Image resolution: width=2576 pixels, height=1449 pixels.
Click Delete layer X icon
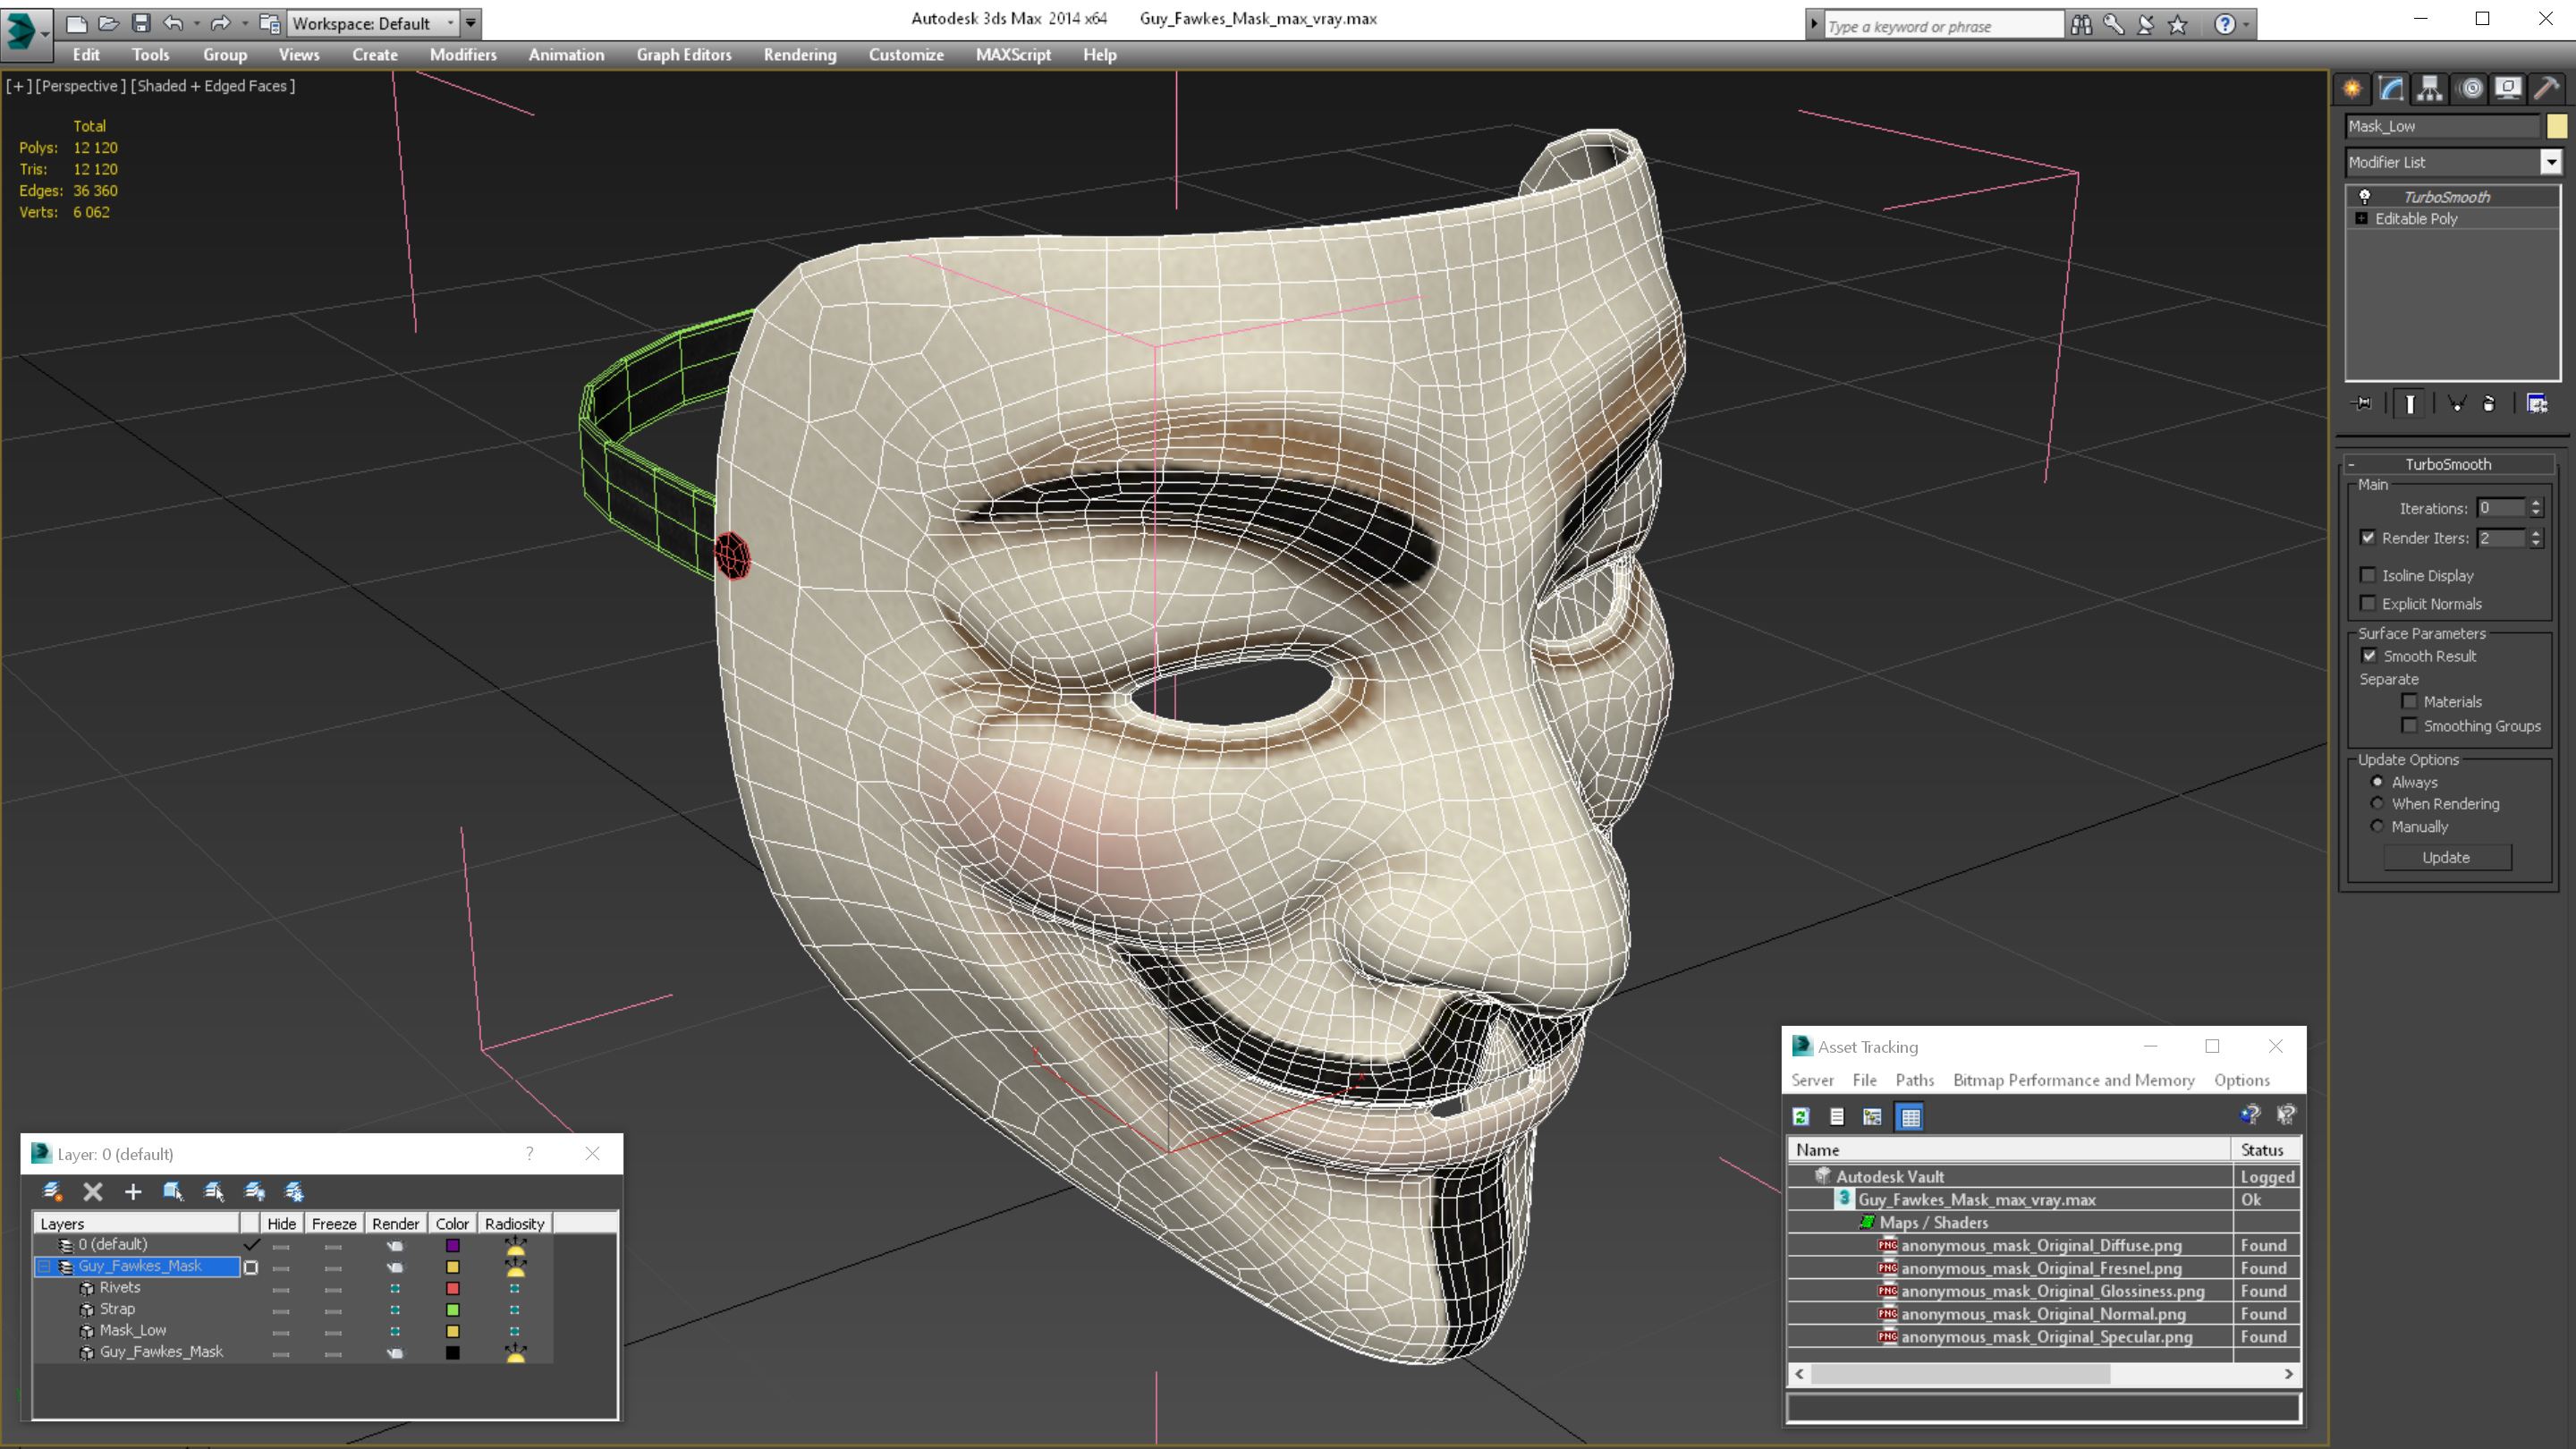tap(93, 1191)
